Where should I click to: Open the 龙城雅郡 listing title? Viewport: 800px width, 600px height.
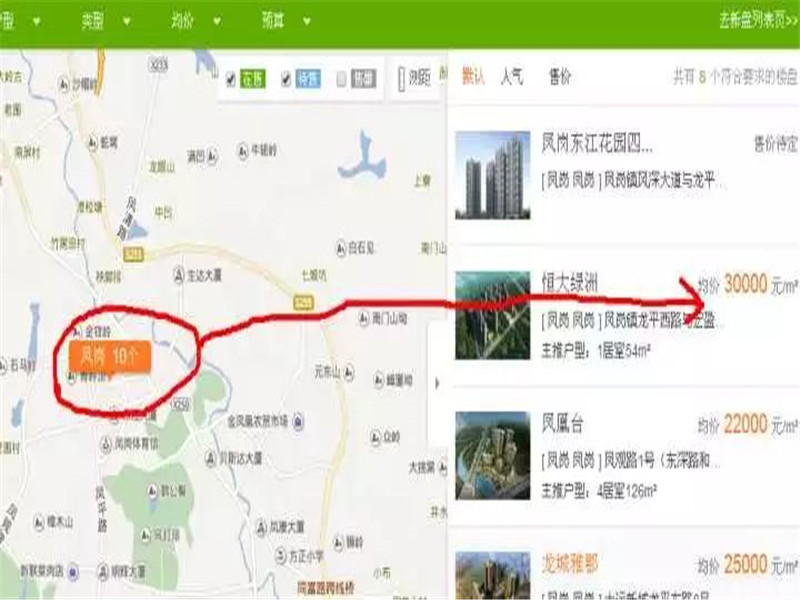(x=569, y=564)
